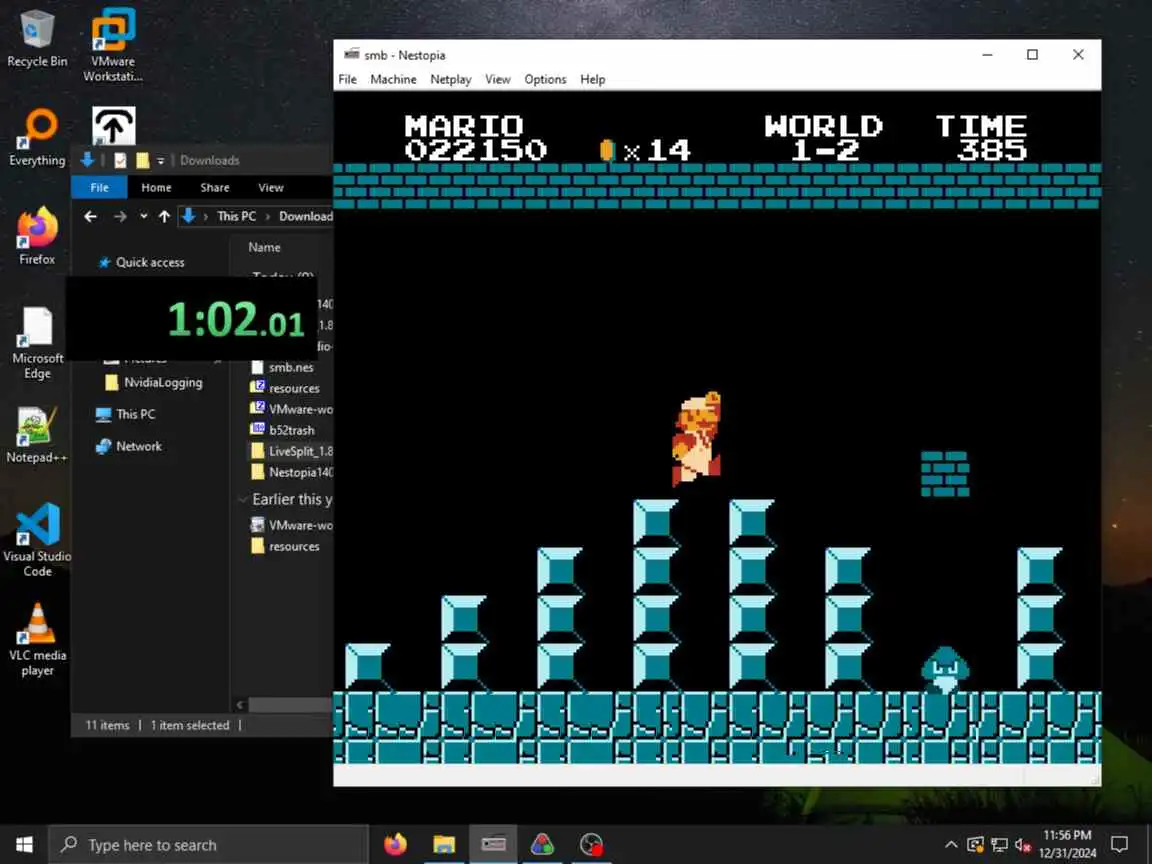This screenshot has height=864, width=1152.
Task: Click This PC in the address bar
Action: pos(237,216)
